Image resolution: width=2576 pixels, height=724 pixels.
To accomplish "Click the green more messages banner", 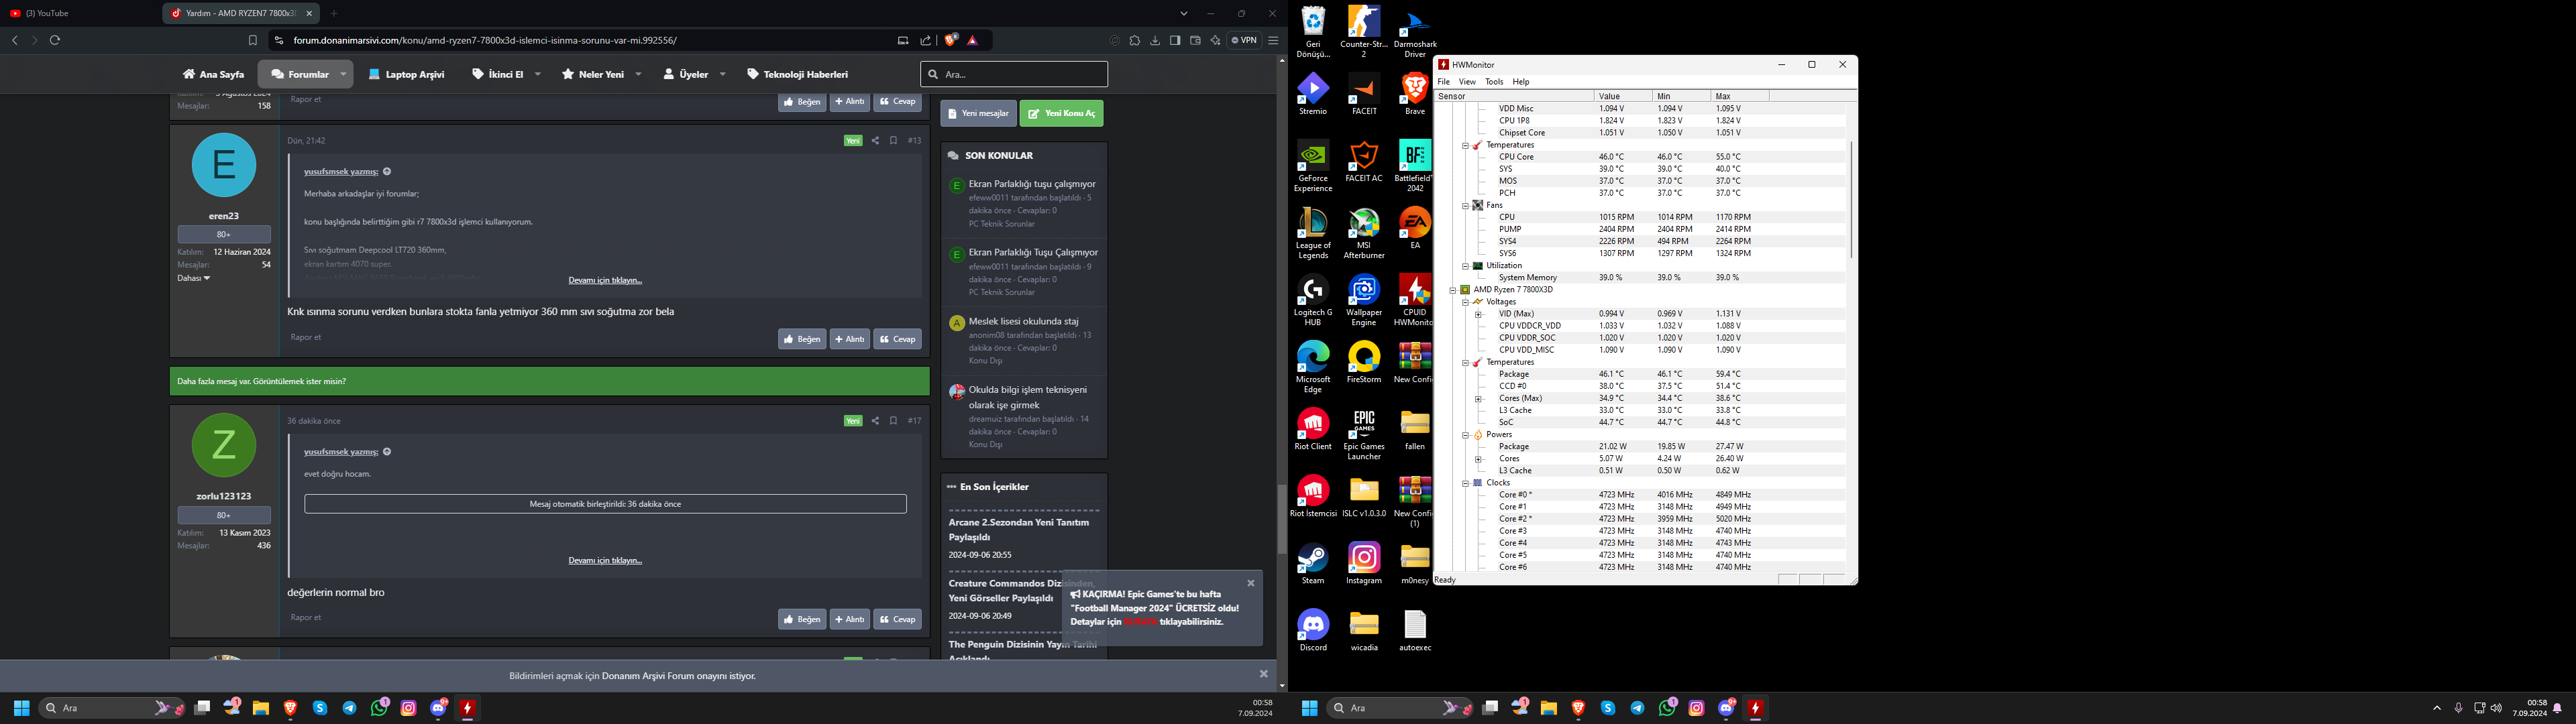I will 549,381.
